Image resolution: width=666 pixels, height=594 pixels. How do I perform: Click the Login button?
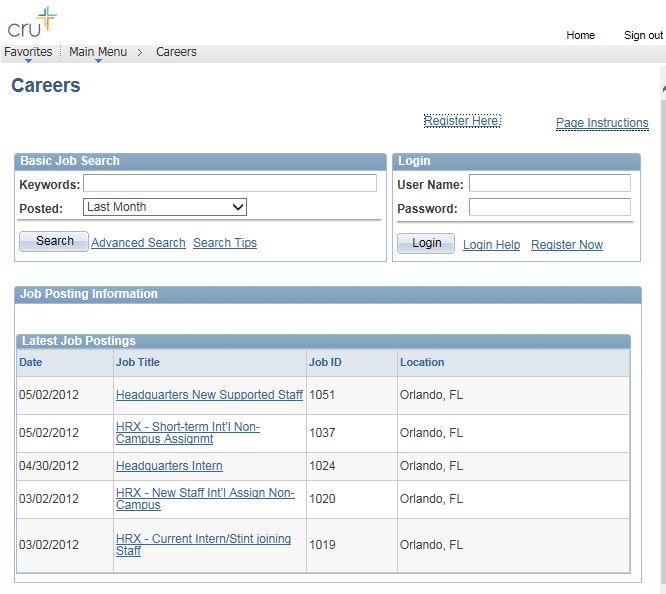[x=426, y=243]
